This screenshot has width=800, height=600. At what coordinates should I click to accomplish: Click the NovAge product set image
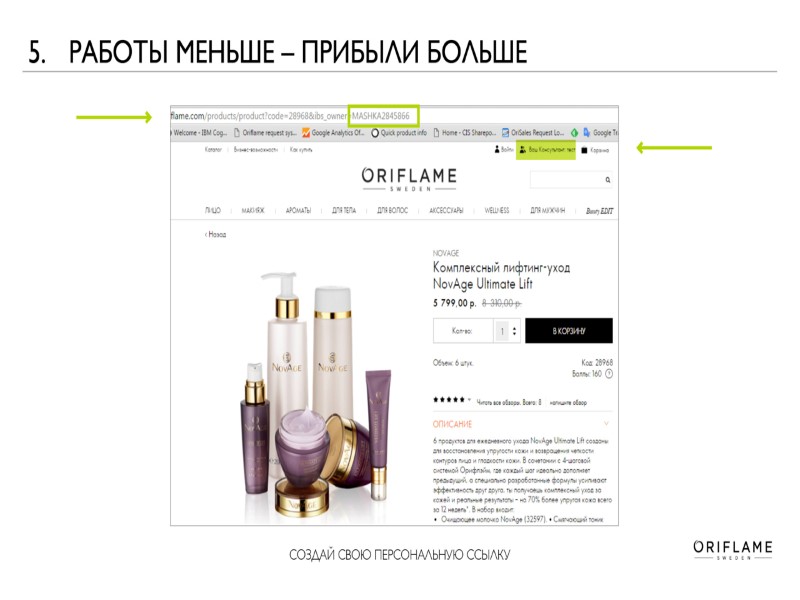pyautogui.click(x=316, y=394)
